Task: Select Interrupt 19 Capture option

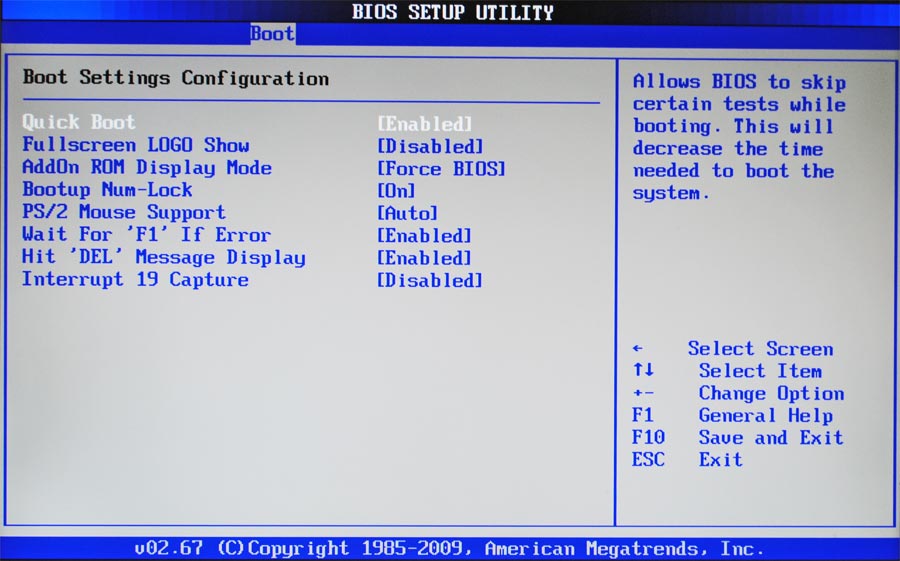Action: point(135,280)
